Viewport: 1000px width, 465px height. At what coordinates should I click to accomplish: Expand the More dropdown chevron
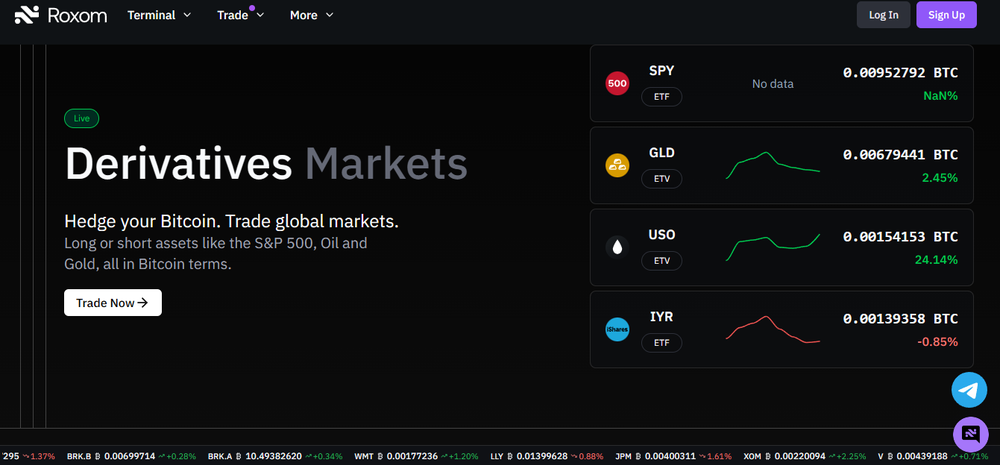pos(329,15)
